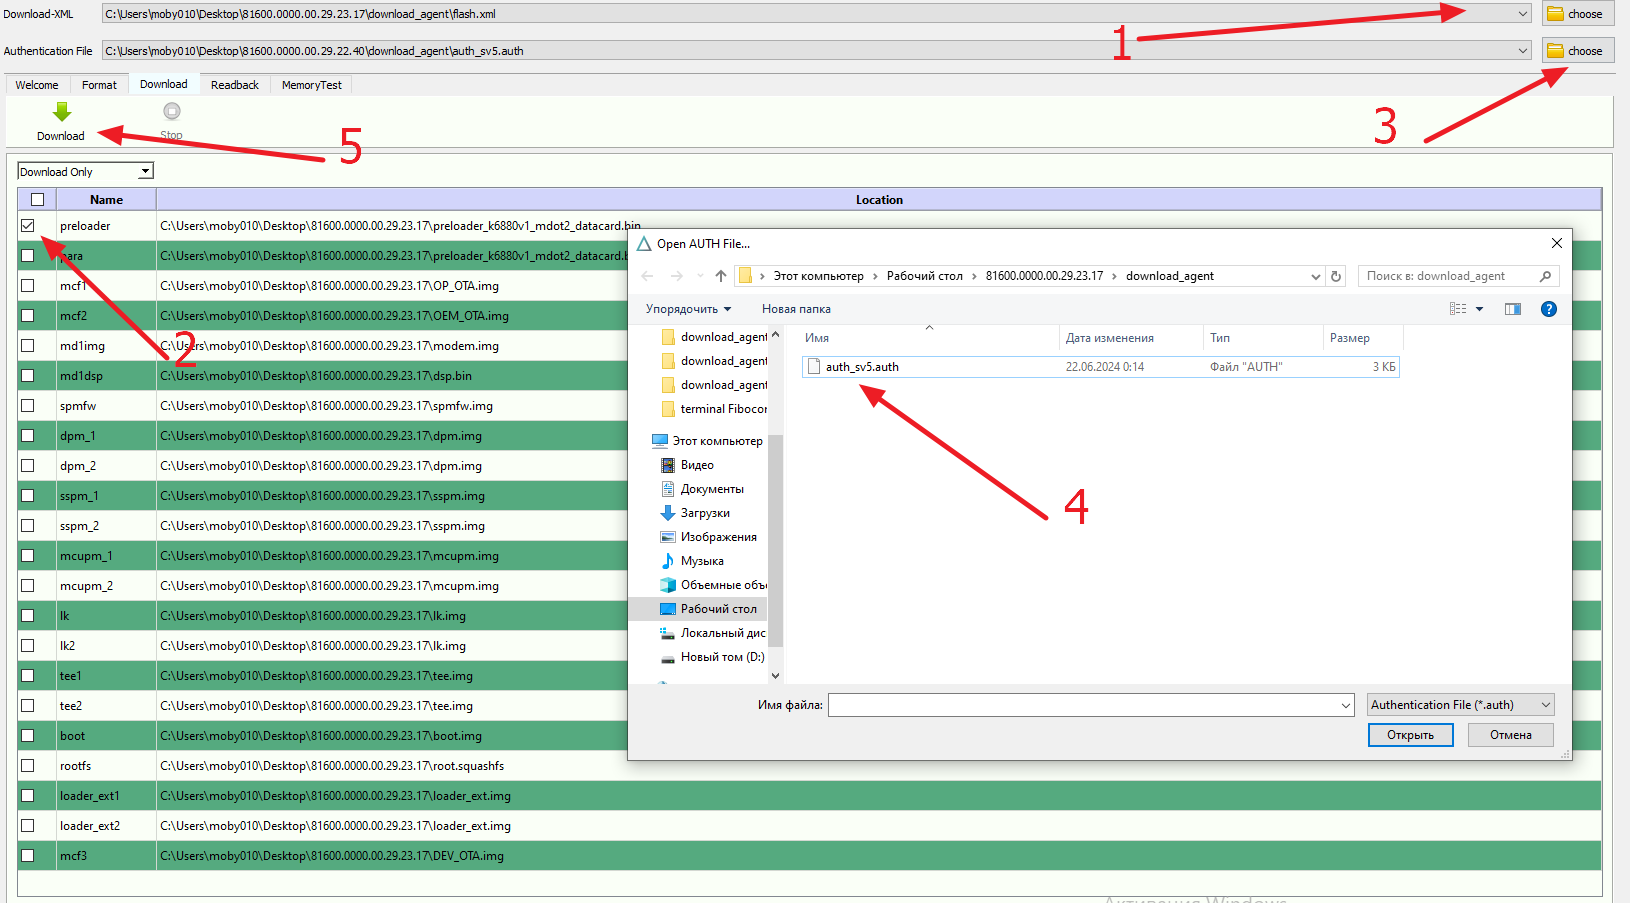Viewport: 1630px width, 903px height.
Task: Select the auth_sv5.auth file
Action: coord(1100,367)
